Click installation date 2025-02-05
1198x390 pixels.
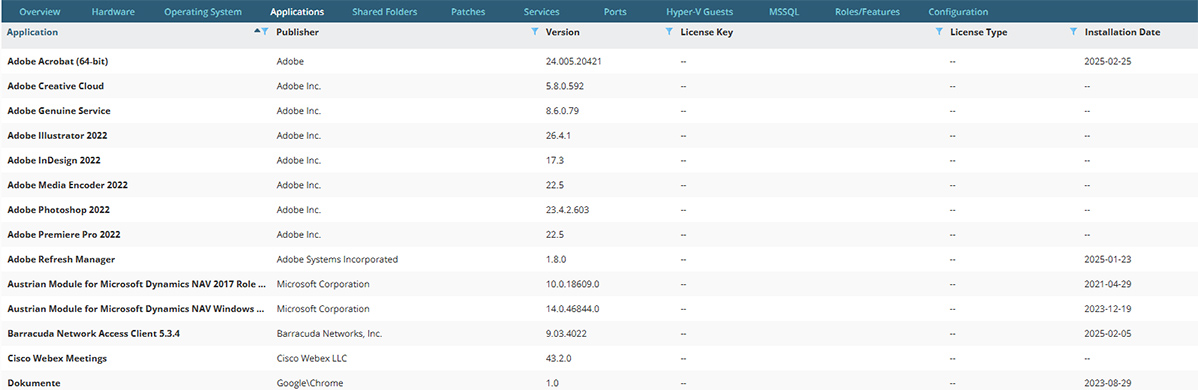pos(1108,333)
